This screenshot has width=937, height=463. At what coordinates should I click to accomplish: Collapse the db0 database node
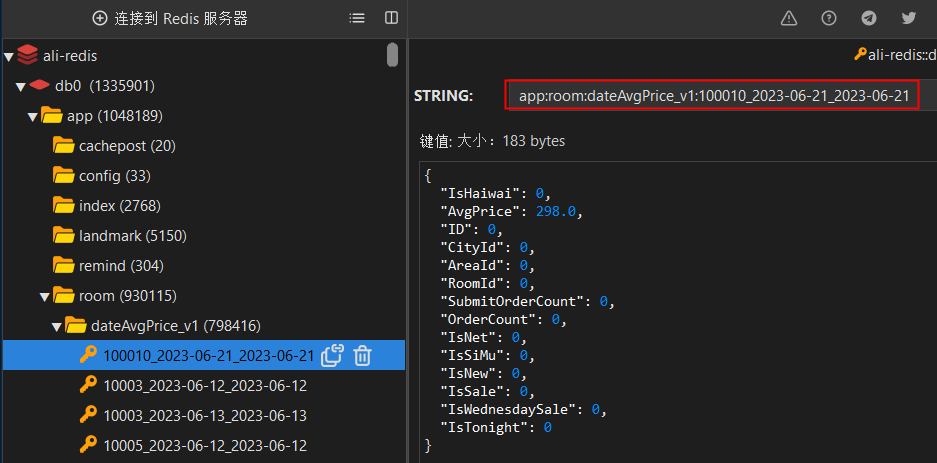(x=20, y=86)
